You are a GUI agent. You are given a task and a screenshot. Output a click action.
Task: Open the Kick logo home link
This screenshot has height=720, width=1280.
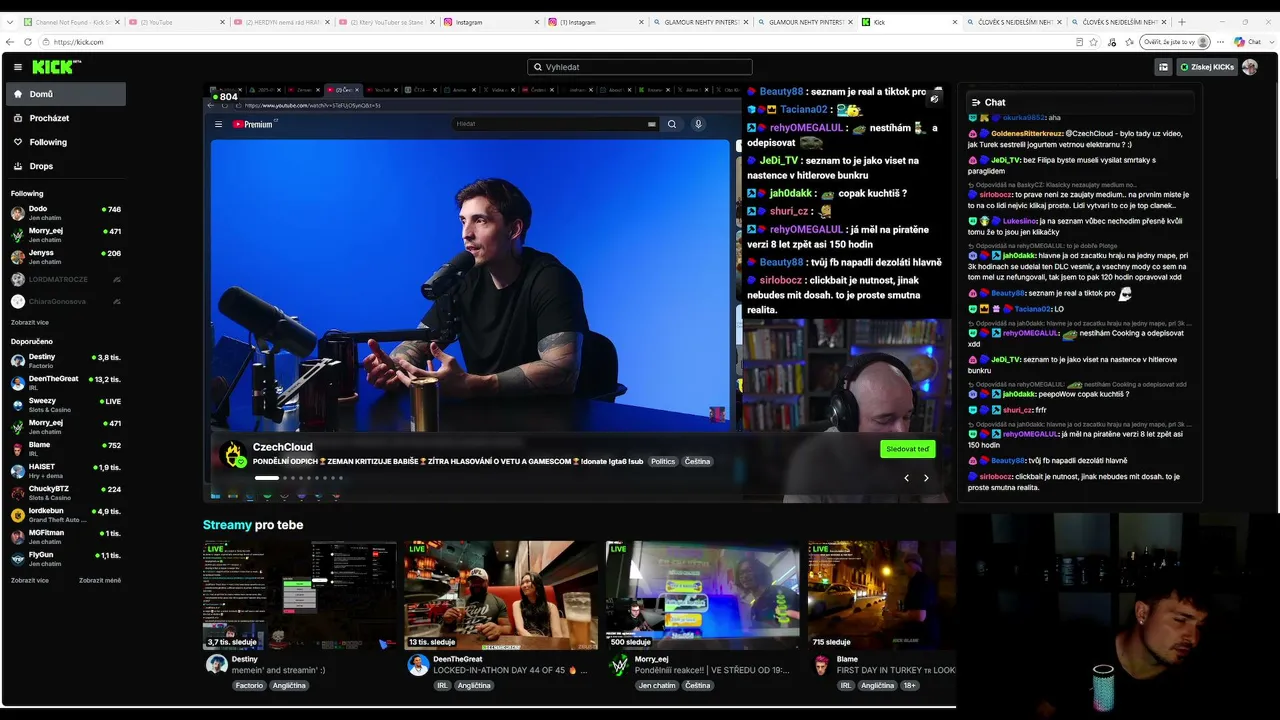pos(56,67)
